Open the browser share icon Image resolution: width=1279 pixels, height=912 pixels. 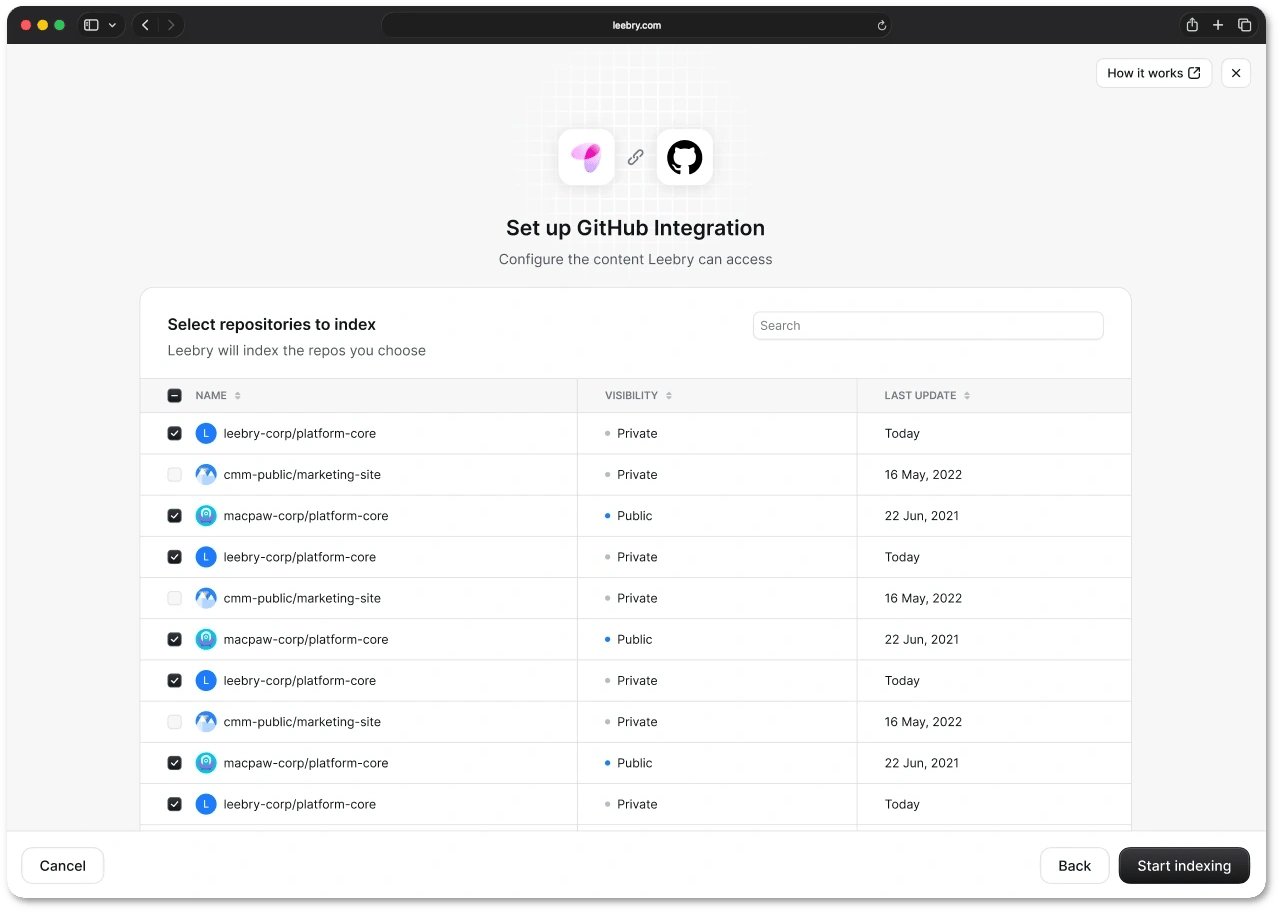click(x=1192, y=25)
